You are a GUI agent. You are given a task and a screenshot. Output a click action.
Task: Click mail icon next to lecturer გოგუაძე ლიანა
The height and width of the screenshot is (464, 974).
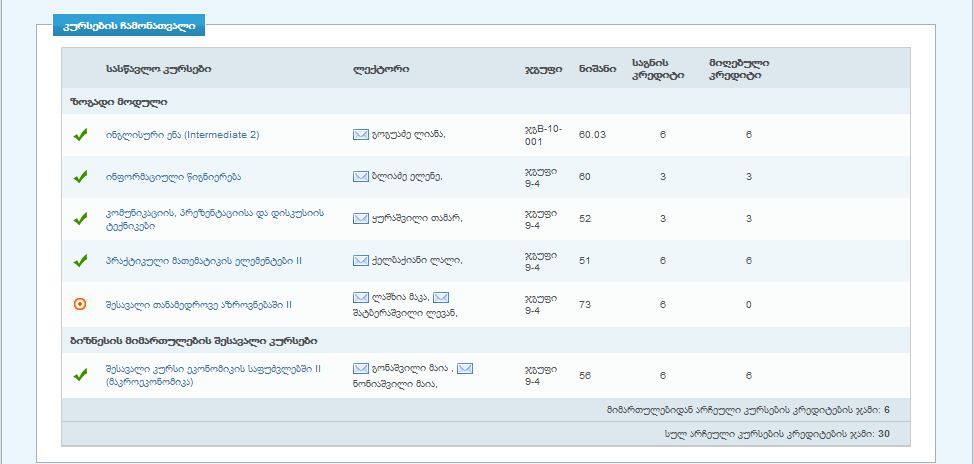361,135
